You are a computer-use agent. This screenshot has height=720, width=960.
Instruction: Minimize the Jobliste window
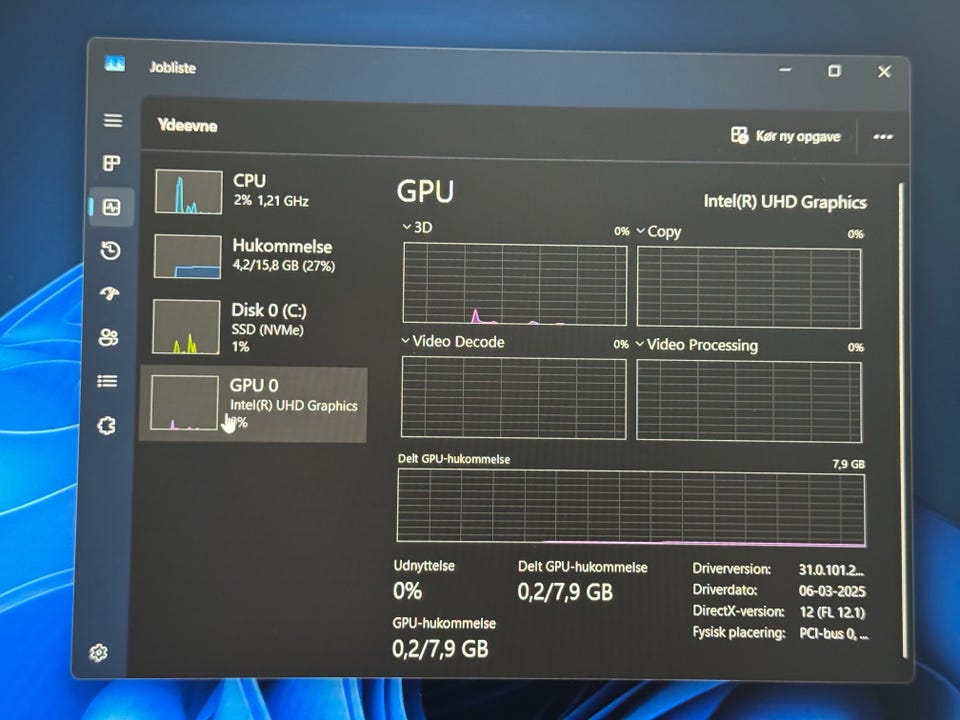pyautogui.click(x=786, y=70)
